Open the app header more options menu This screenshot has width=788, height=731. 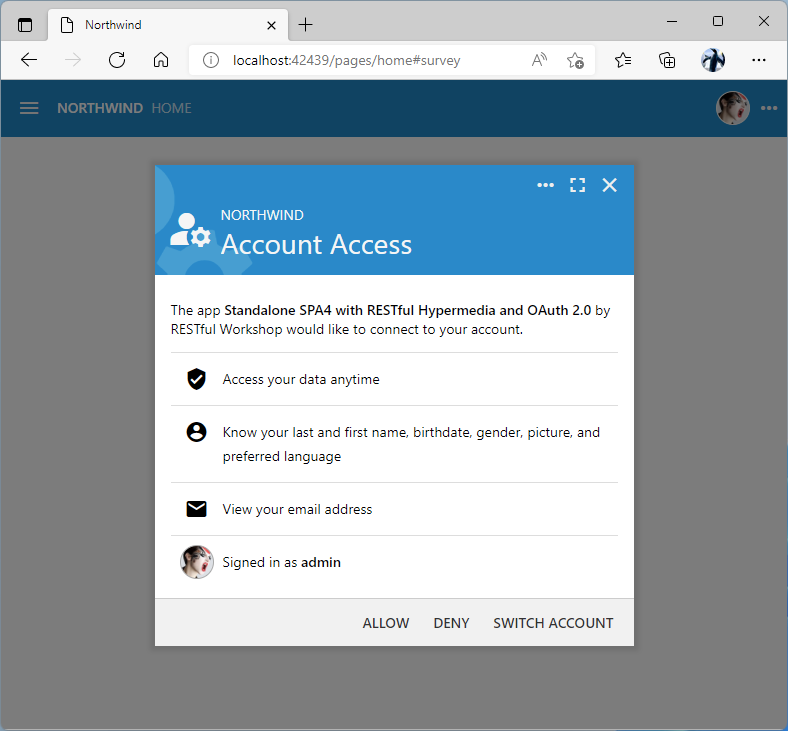pos(768,108)
